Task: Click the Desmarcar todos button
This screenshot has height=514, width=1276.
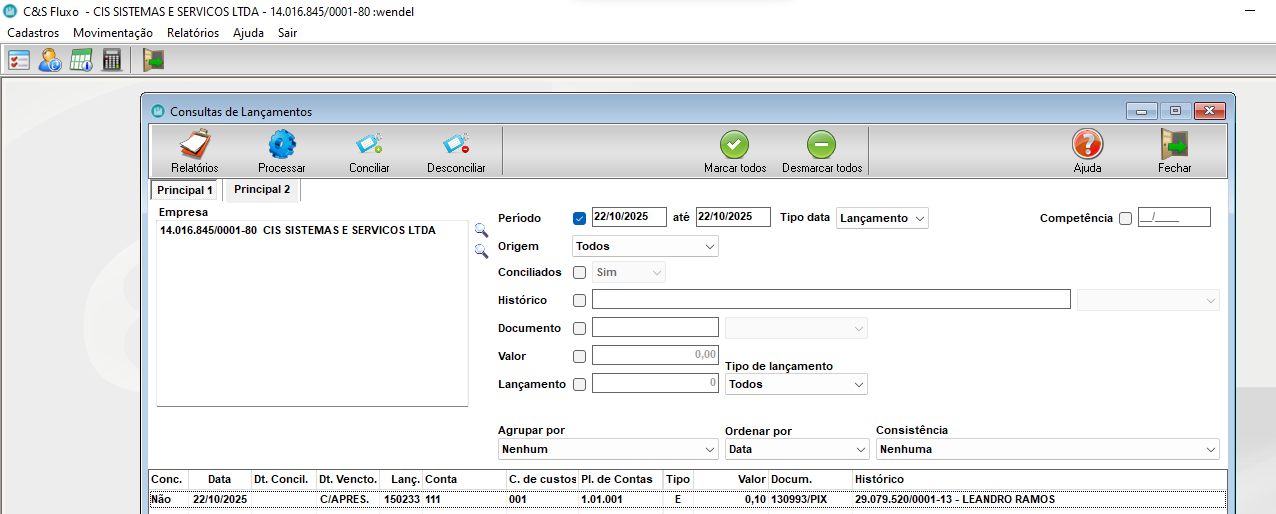Action: 822,151
